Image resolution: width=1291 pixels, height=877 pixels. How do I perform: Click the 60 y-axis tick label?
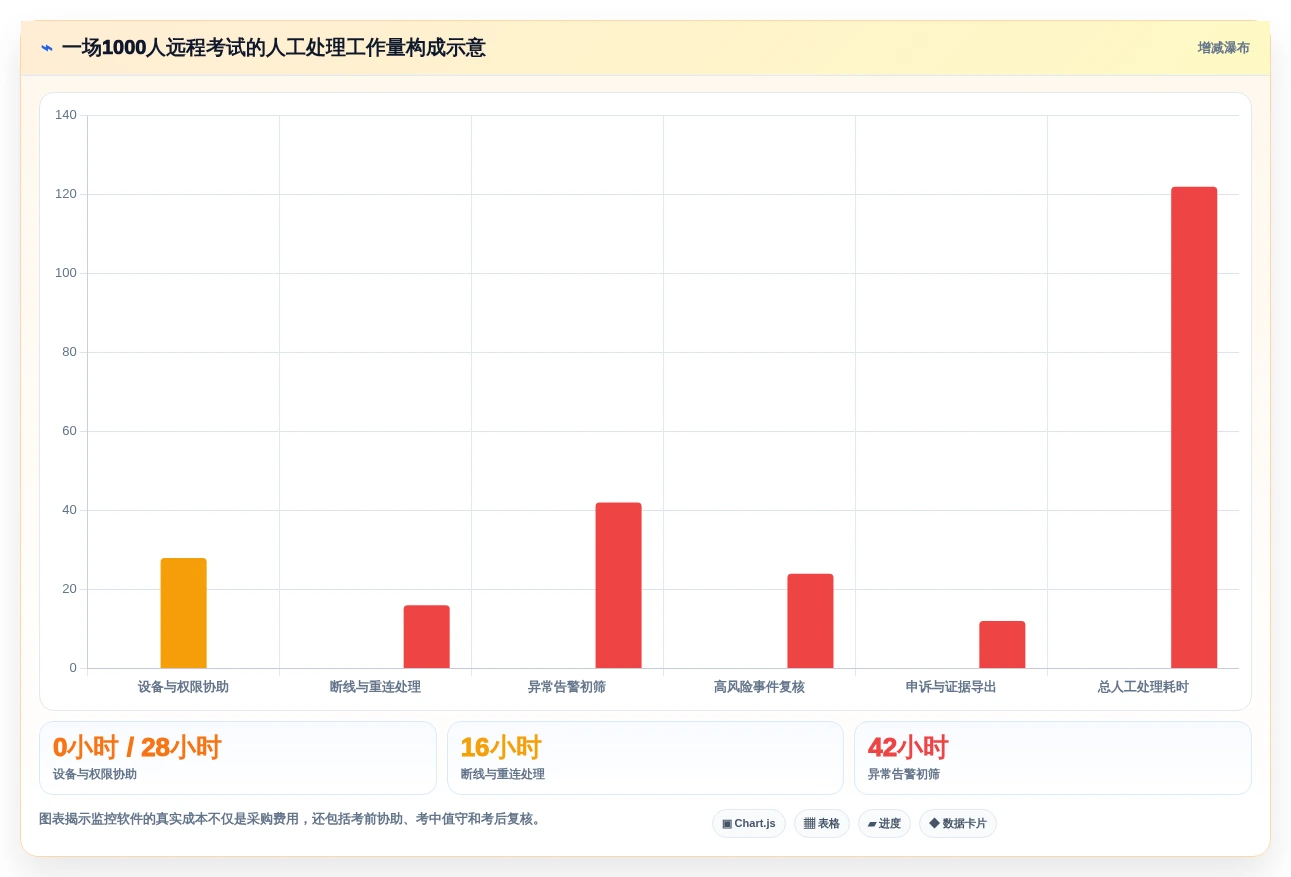[x=69, y=431]
